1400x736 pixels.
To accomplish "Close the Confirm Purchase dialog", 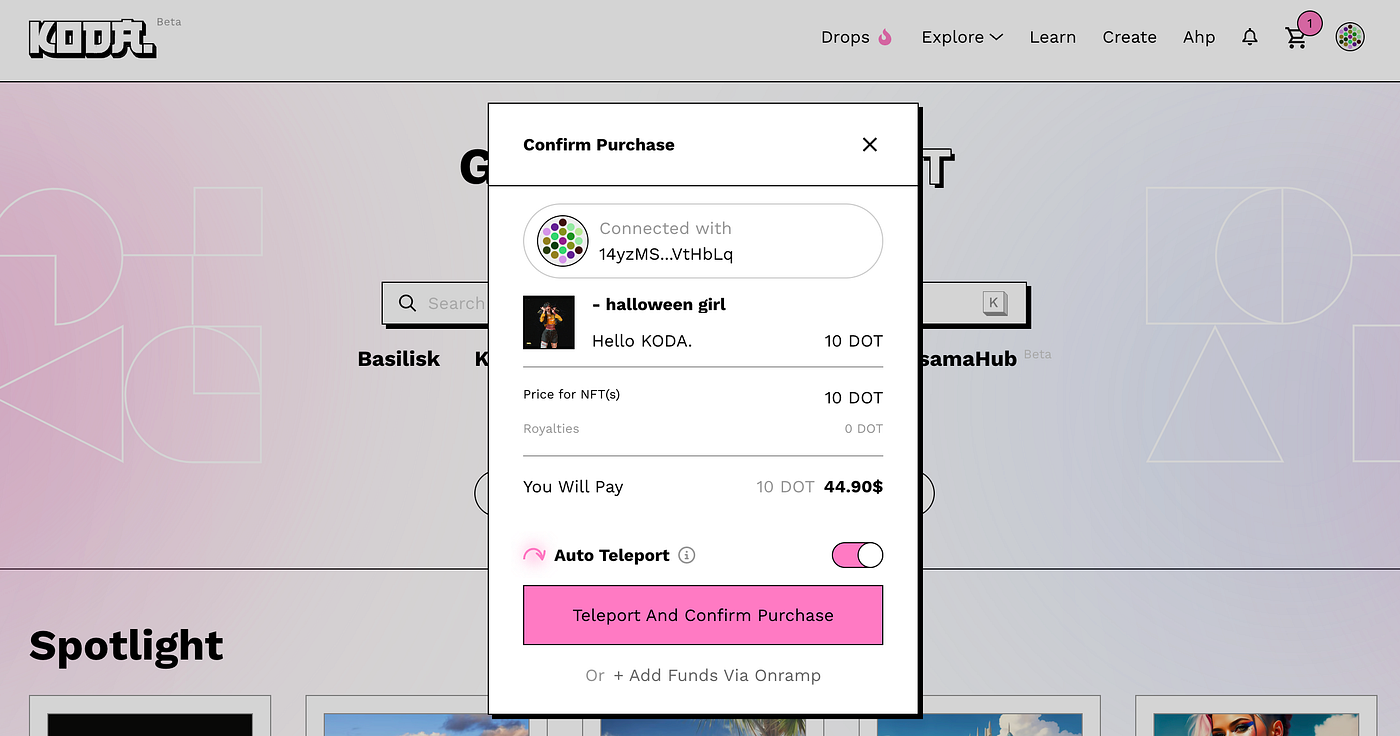I will (869, 145).
